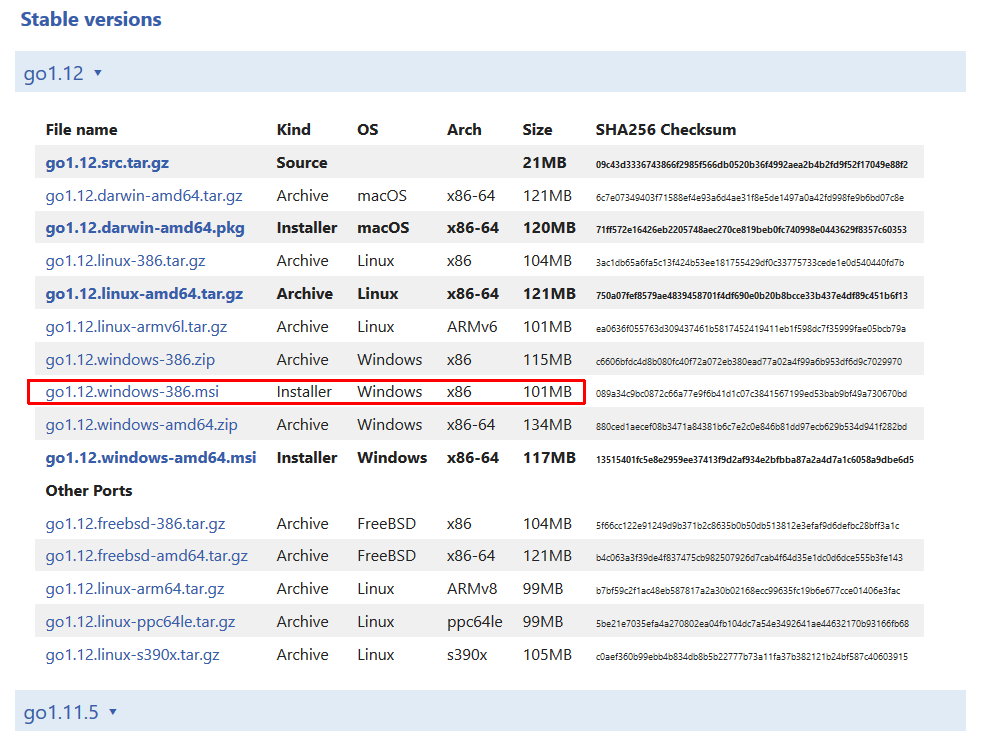Select checksum of go1.12.freebsd-386.tar.gz
The width and height of the screenshot is (982, 755).
pyautogui.click(x=747, y=526)
